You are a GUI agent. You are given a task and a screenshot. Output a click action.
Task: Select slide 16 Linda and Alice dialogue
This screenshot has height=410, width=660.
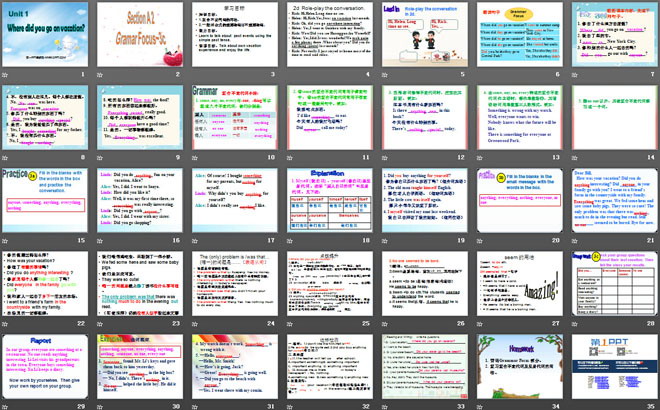pos(140,200)
